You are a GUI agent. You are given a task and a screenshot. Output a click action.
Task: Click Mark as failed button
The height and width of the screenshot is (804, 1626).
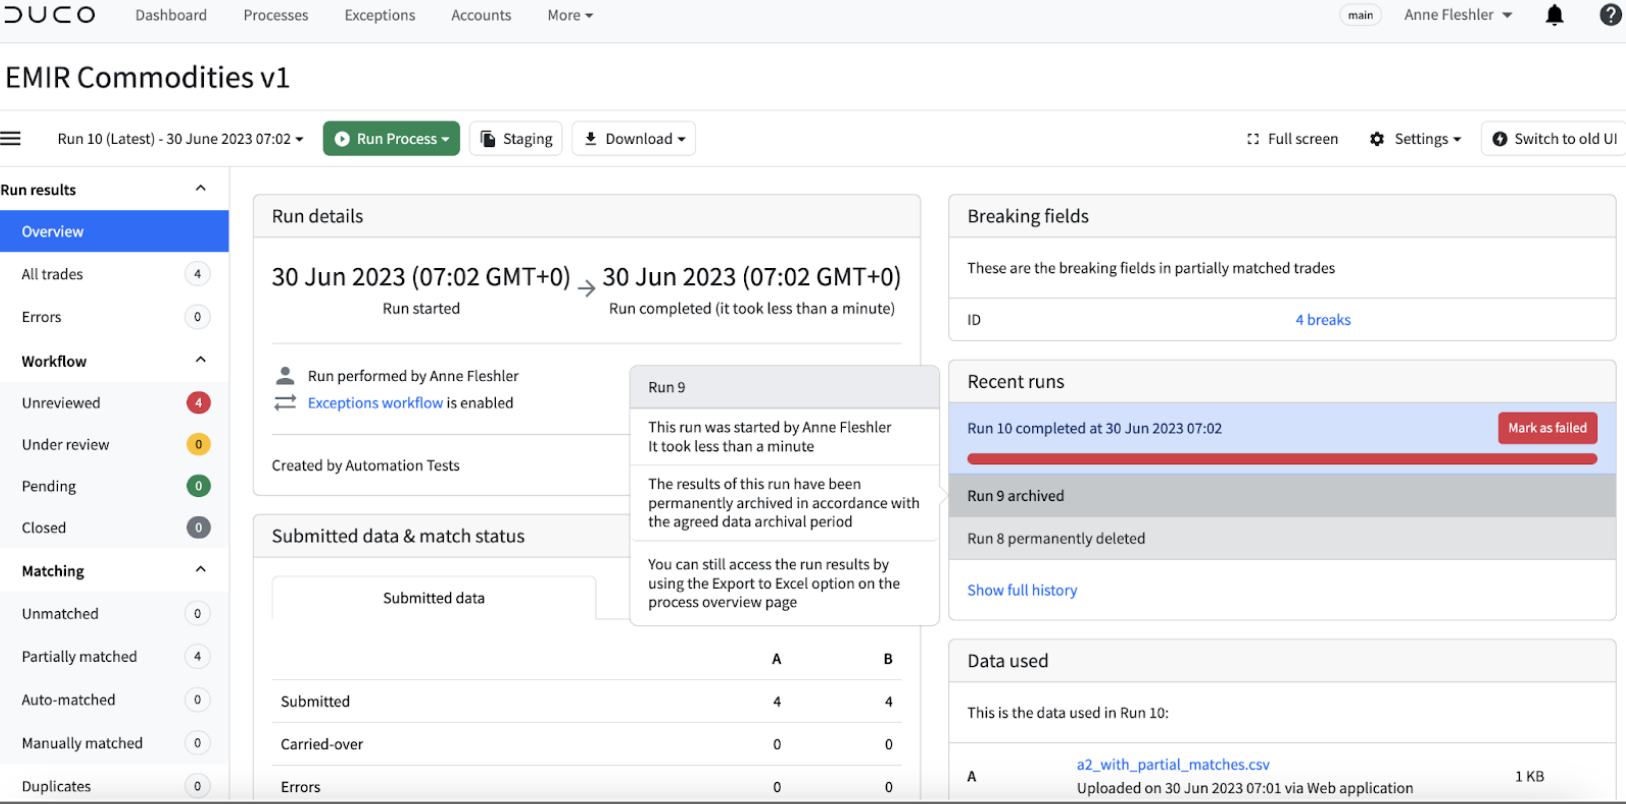point(1547,428)
